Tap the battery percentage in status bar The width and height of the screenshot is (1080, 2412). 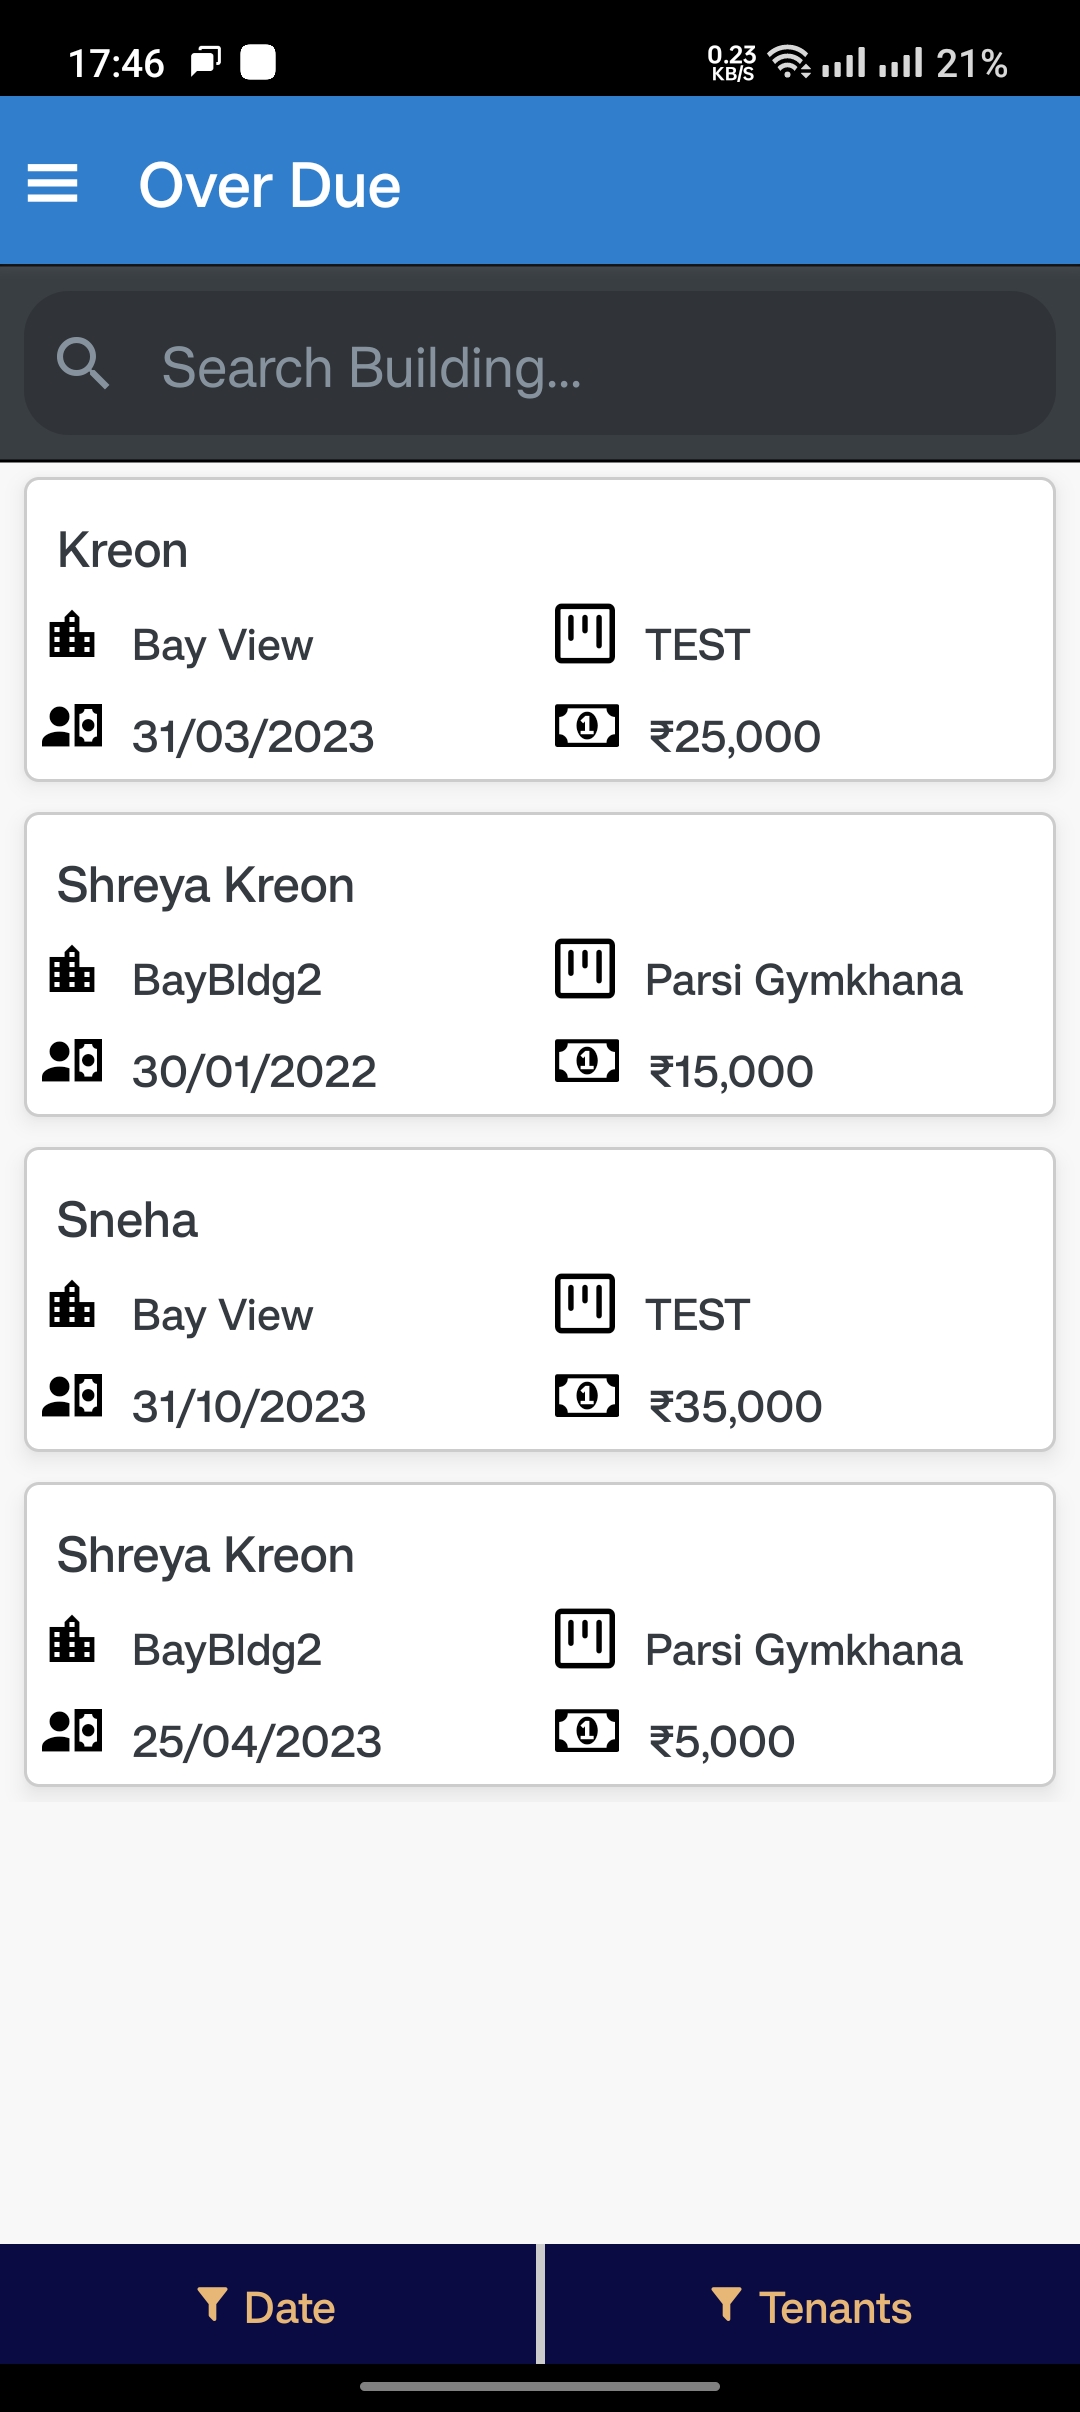971,63
